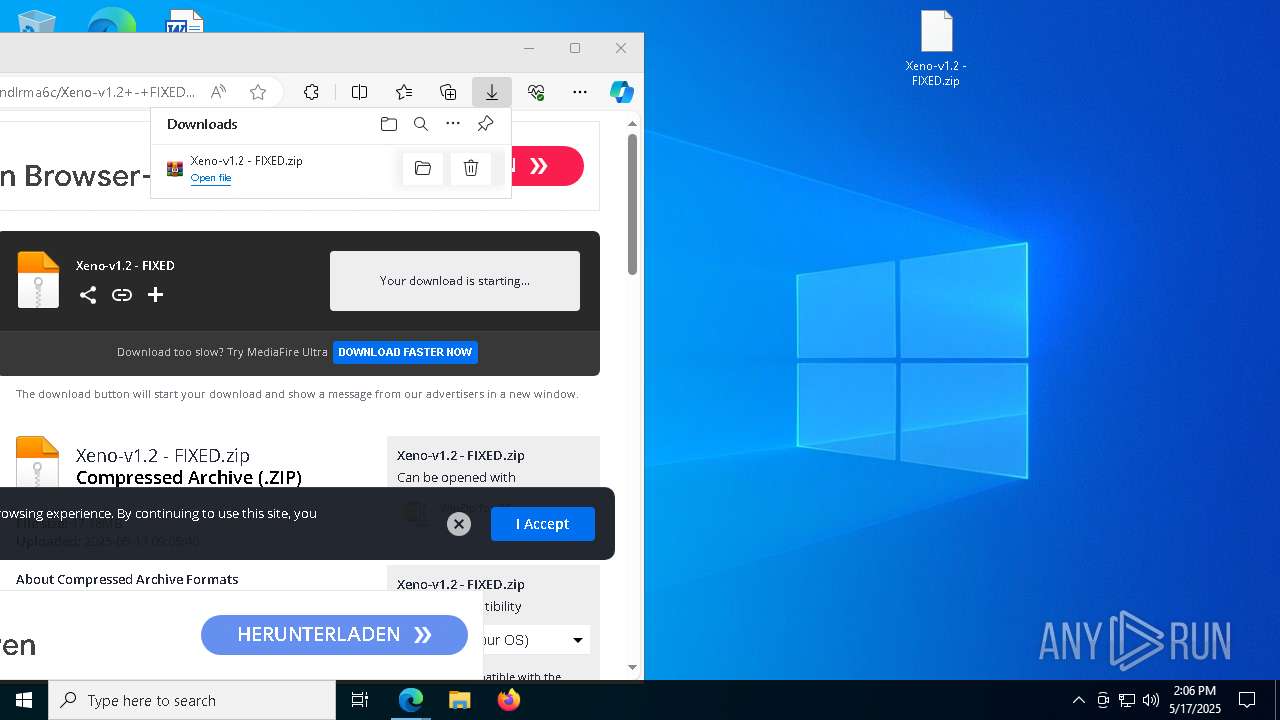Click Microsoft Edge taskbar icon
This screenshot has width=1280, height=720.
[411, 700]
